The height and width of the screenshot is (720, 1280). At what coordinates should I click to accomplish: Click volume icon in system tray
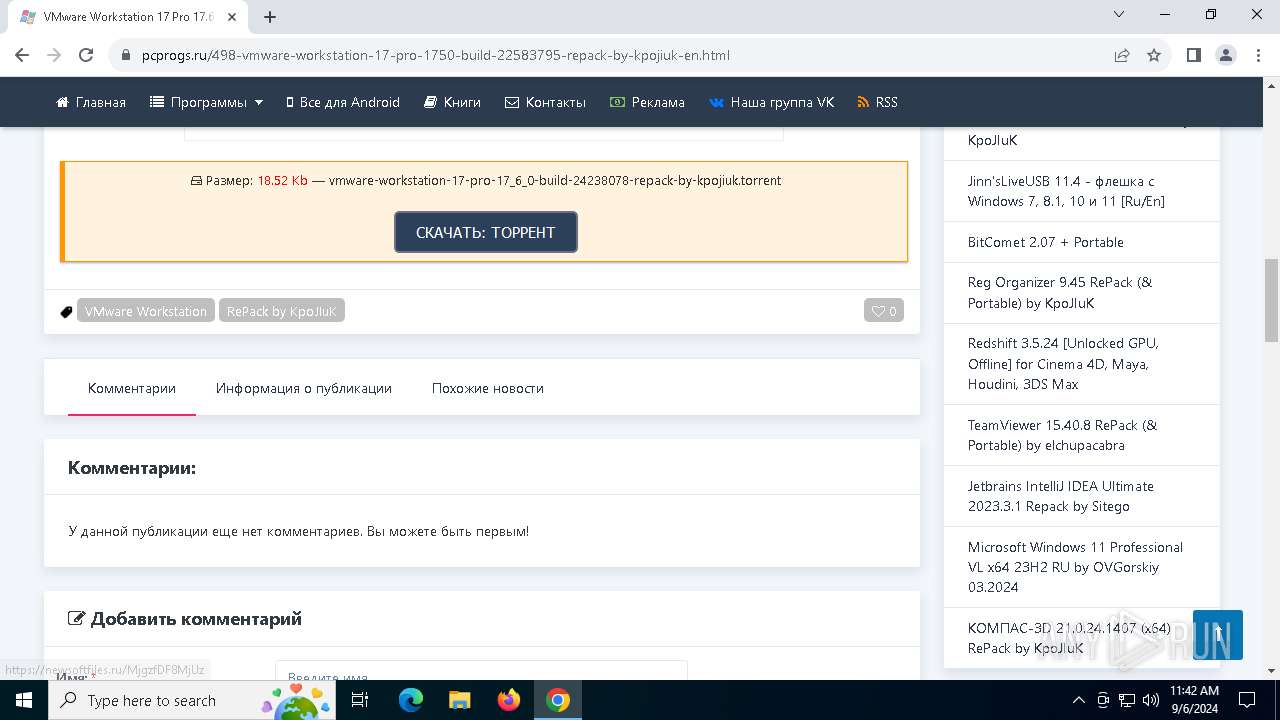click(x=1151, y=700)
